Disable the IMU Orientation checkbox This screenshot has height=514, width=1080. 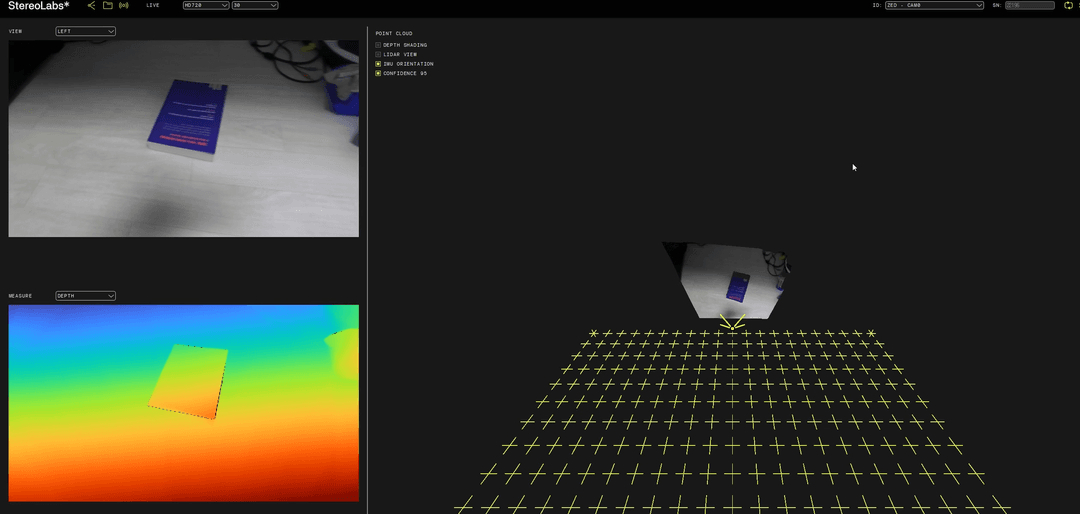point(378,64)
